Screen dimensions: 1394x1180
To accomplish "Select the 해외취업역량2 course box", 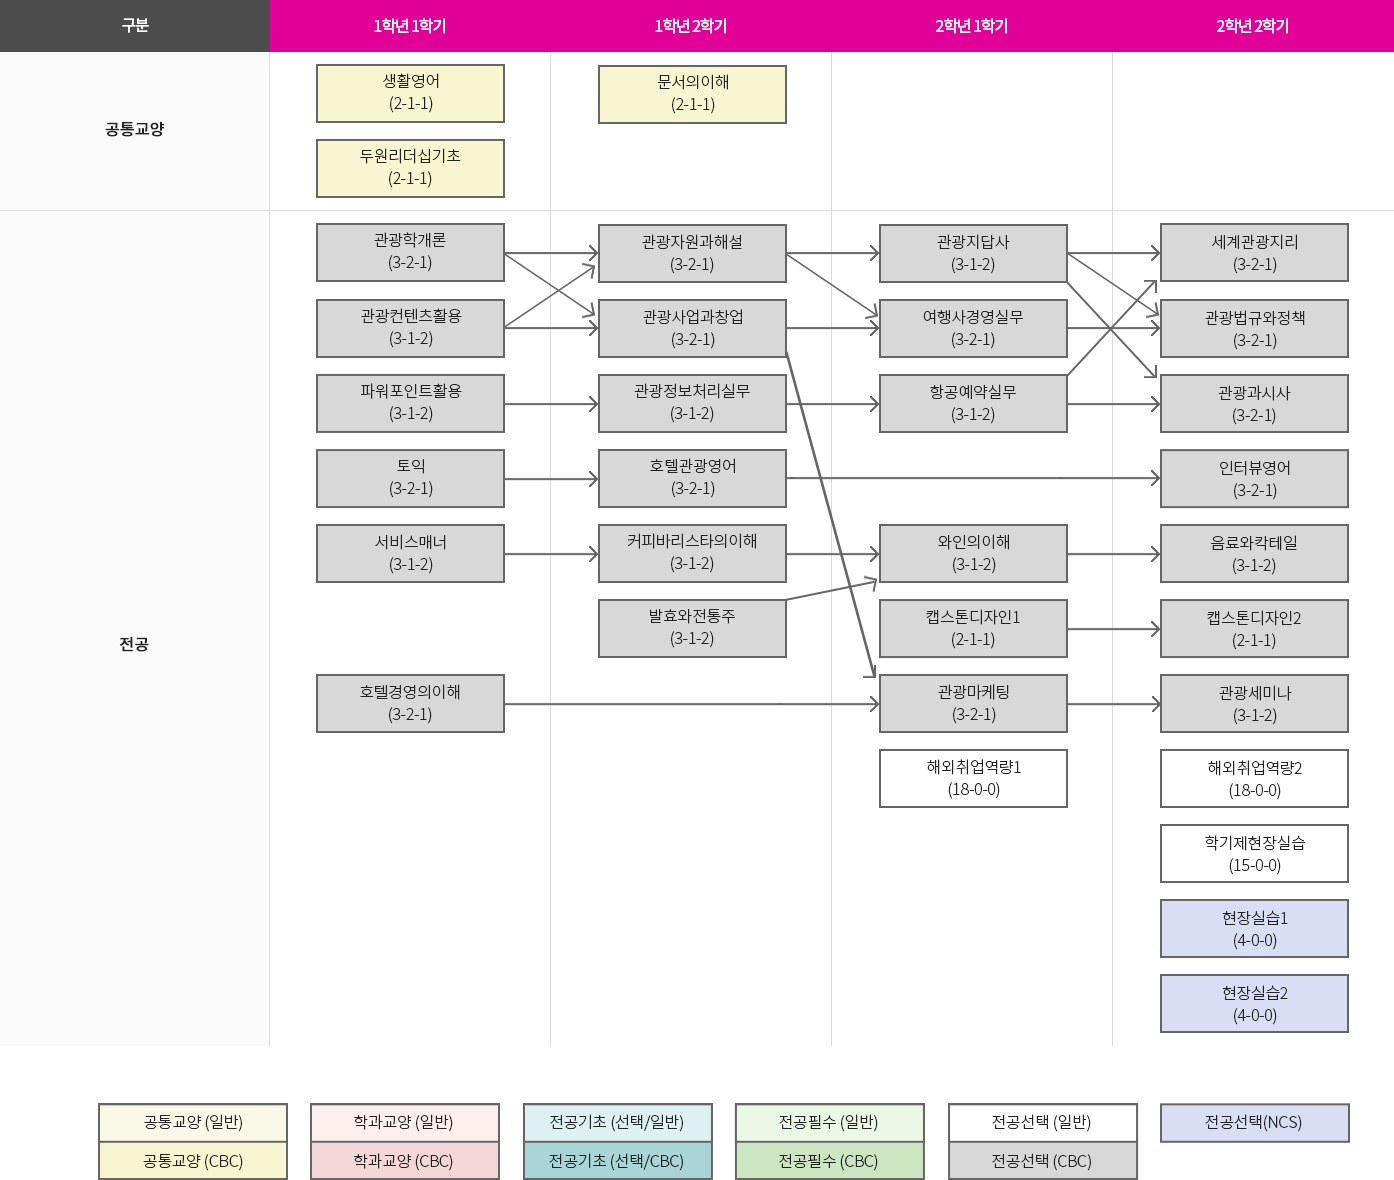I will coord(1254,778).
